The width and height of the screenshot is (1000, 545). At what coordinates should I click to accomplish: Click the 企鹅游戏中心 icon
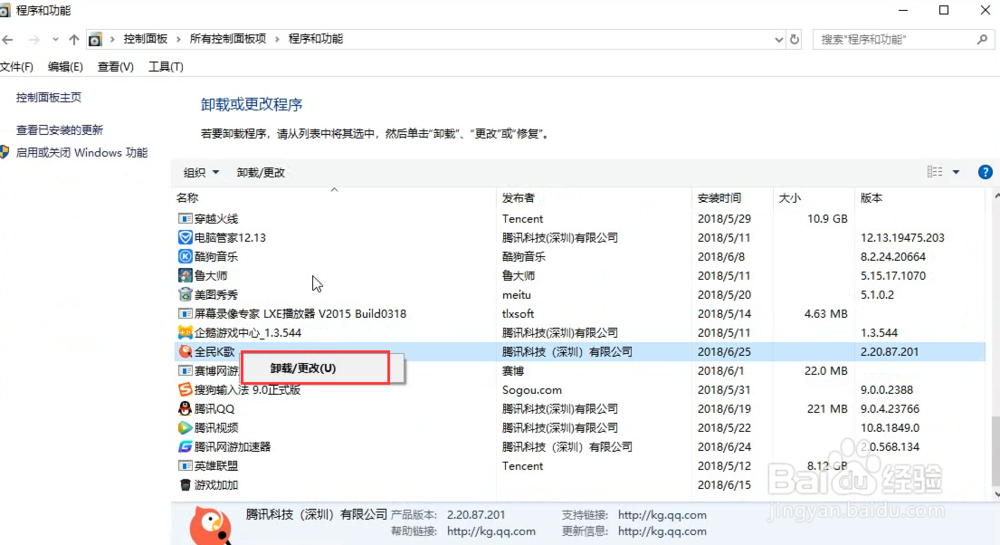click(x=185, y=333)
